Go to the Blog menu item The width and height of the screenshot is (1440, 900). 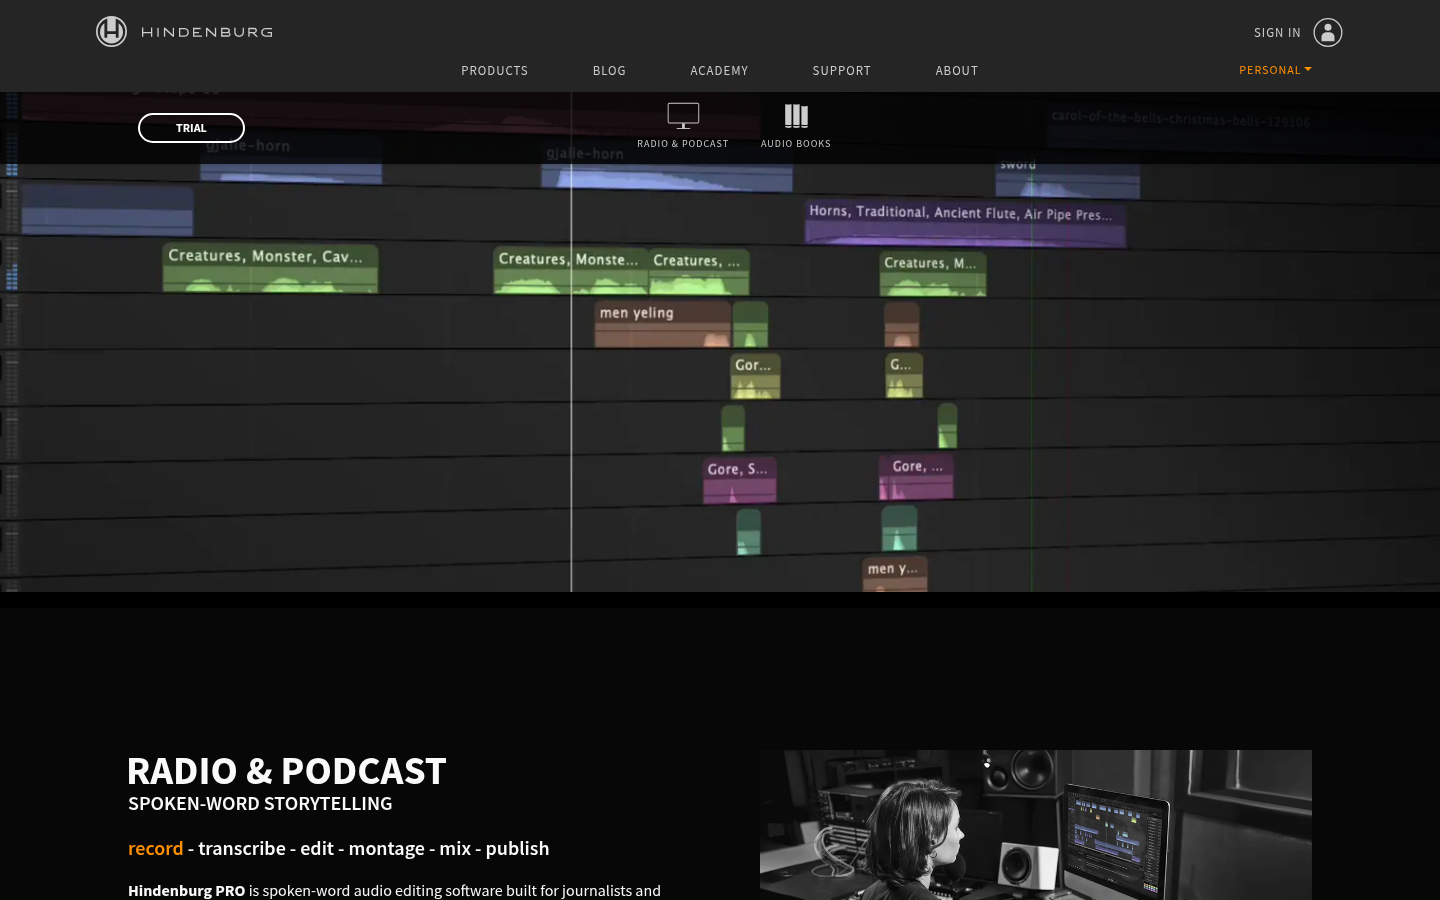pos(609,70)
